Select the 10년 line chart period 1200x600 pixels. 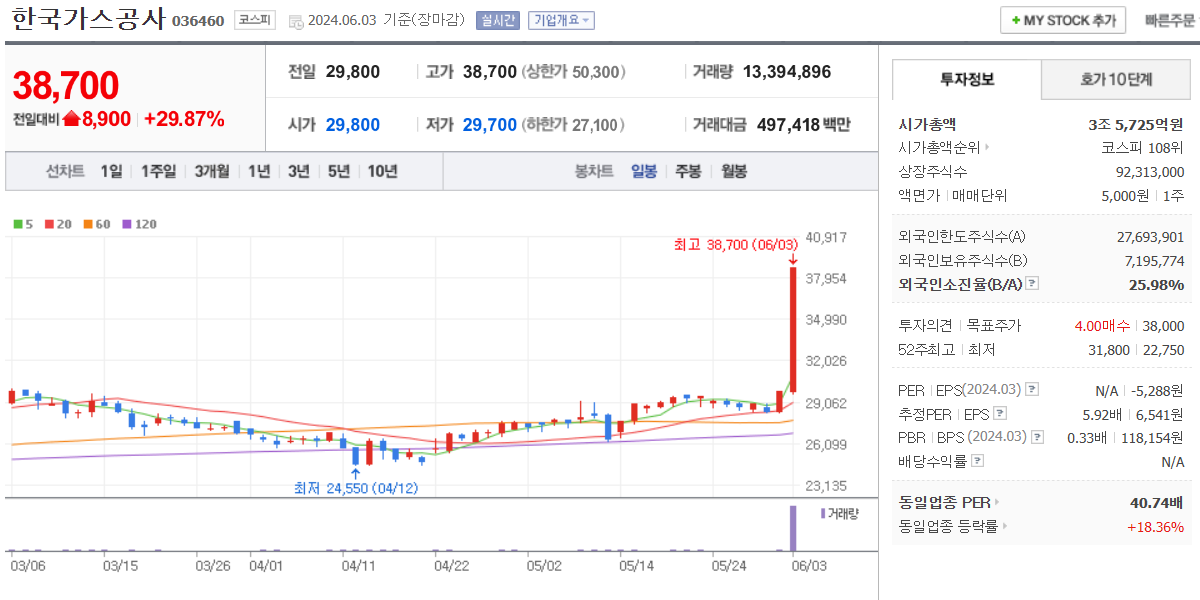click(x=382, y=171)
